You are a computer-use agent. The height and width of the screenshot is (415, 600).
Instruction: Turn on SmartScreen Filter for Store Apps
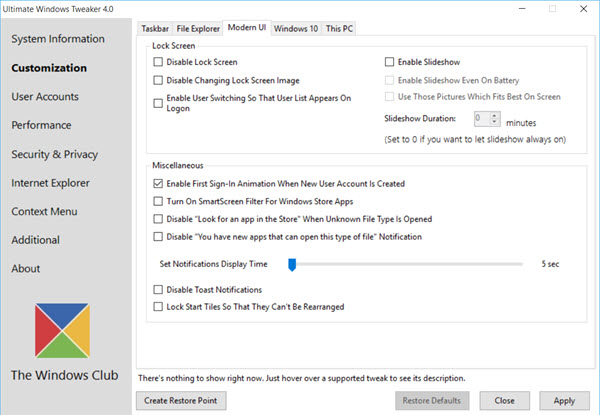click(158, 201)
